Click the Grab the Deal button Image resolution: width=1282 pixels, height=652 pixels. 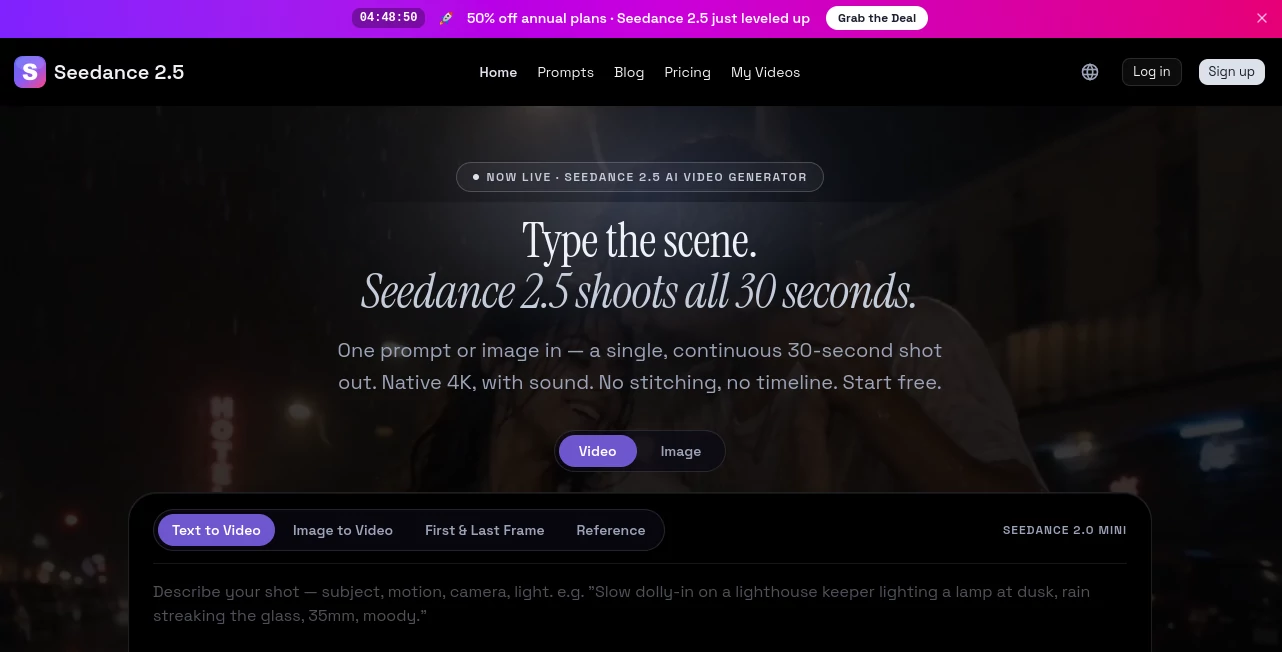[877, 18]
